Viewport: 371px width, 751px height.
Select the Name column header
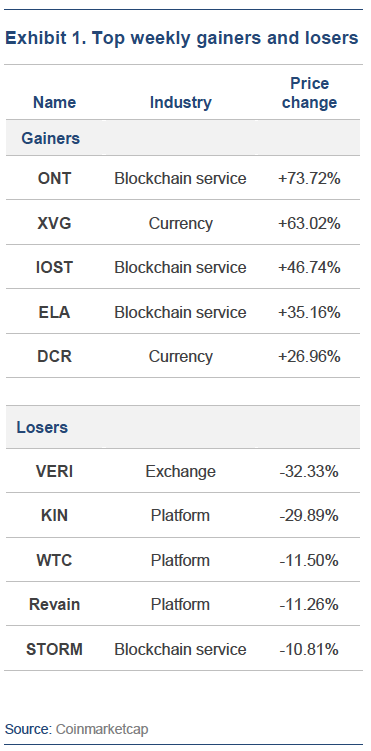[54, 102]
